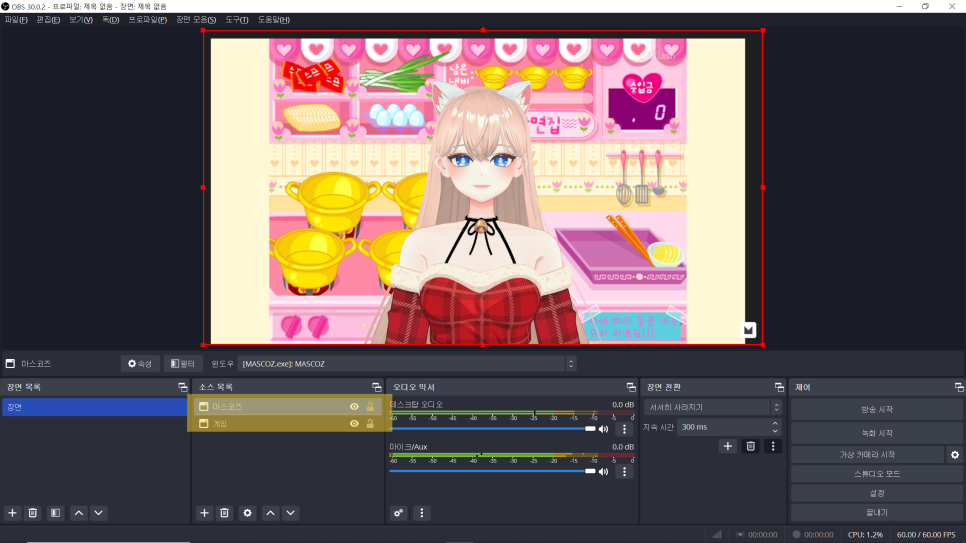
Task: Open virtual camera settings gear icon
Action: click(x=955, y=455)
